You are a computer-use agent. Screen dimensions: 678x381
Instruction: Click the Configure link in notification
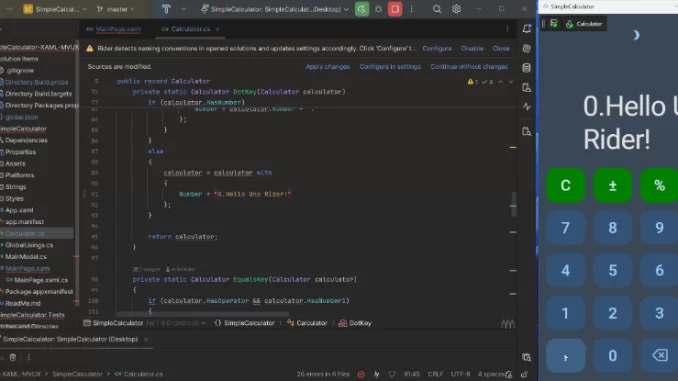pos(437,48)
